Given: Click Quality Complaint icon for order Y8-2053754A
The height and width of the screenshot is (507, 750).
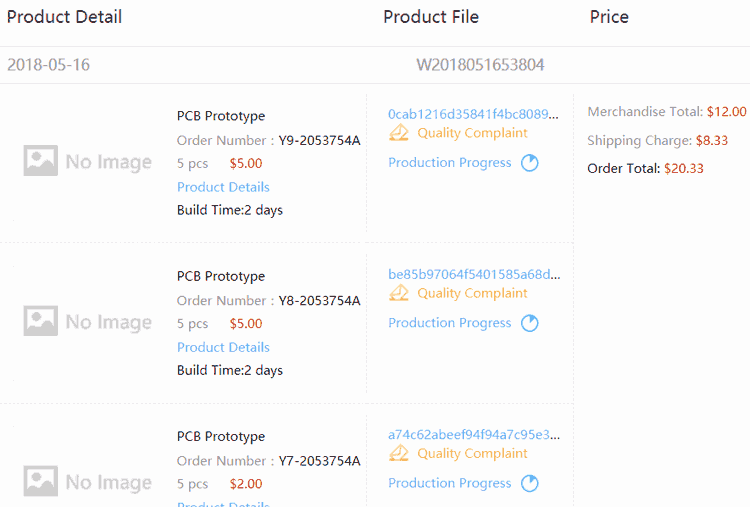Looking at the screenshot, I should point(398,293).
